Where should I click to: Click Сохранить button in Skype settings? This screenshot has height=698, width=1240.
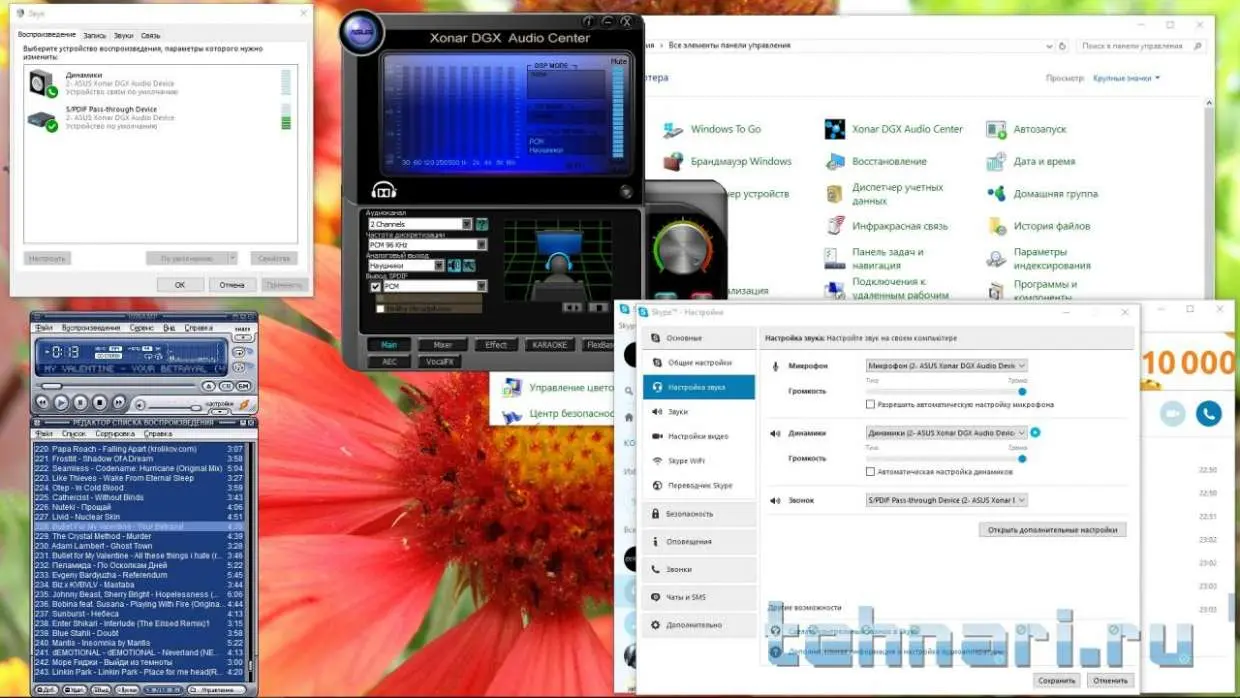1057,680
